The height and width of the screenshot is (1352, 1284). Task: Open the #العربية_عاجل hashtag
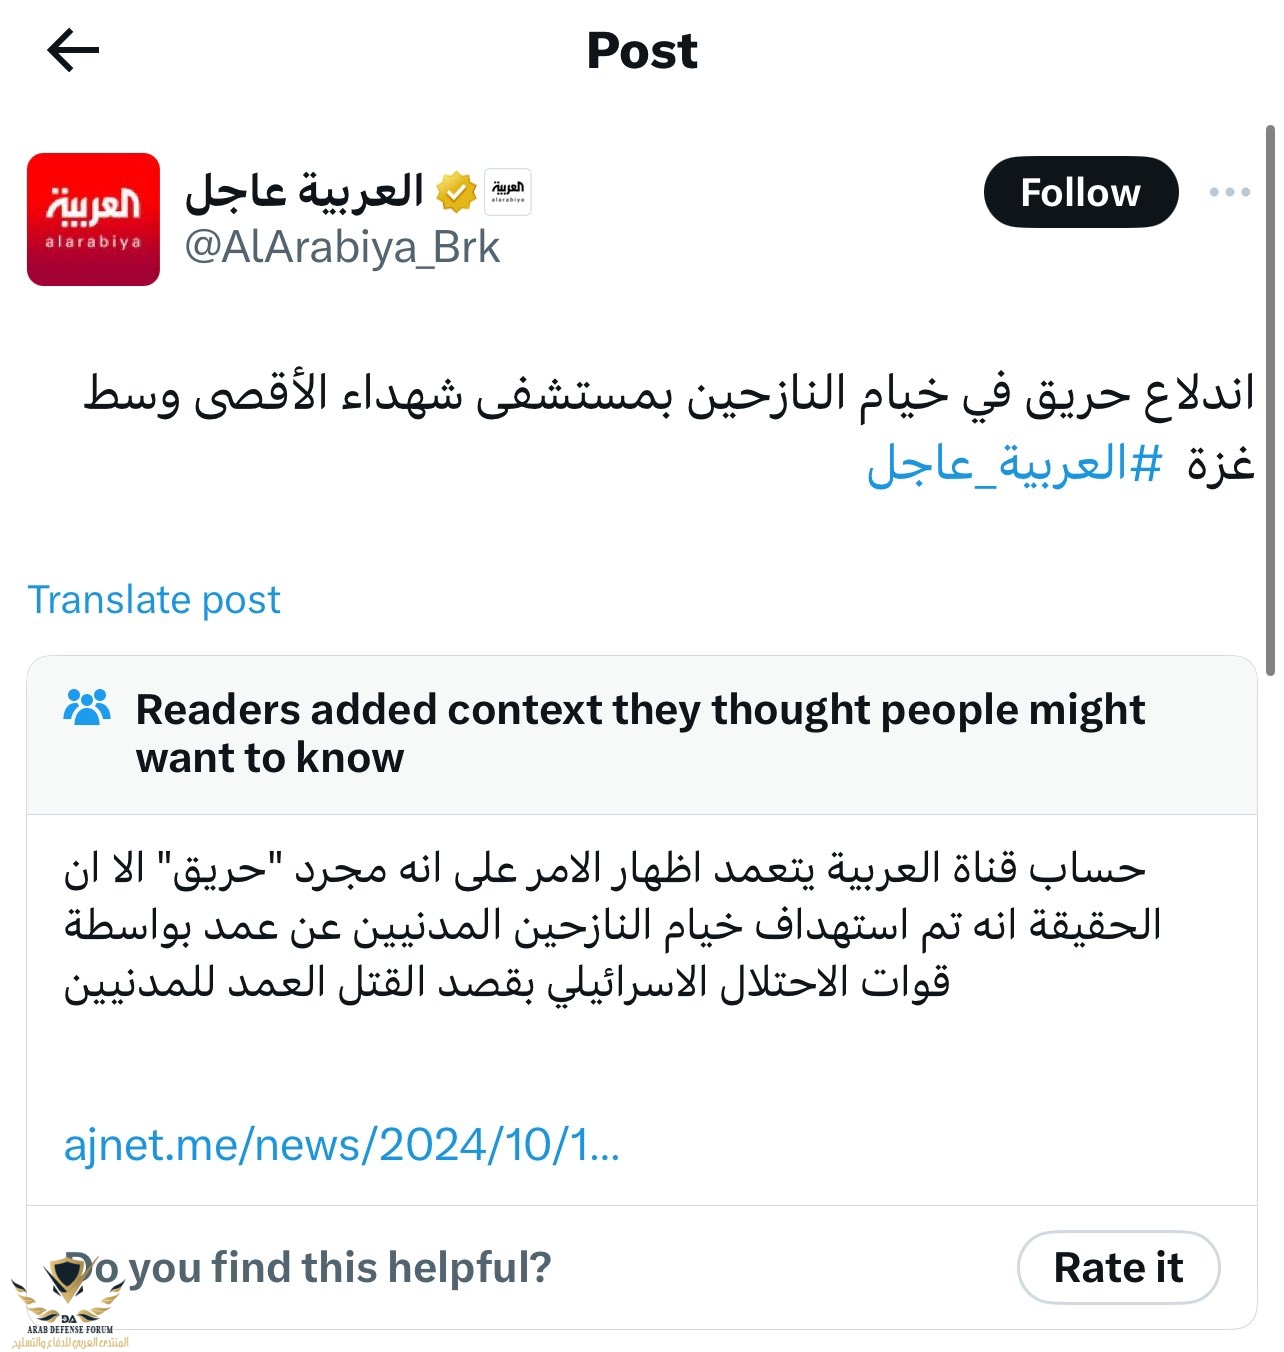pyautogui.click(x=1014, y=464)
